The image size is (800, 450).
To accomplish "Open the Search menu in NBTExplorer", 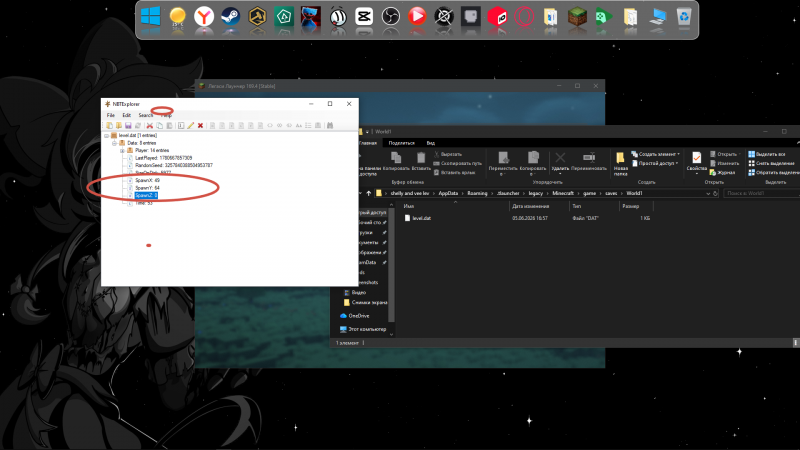I will coord(145,115).
